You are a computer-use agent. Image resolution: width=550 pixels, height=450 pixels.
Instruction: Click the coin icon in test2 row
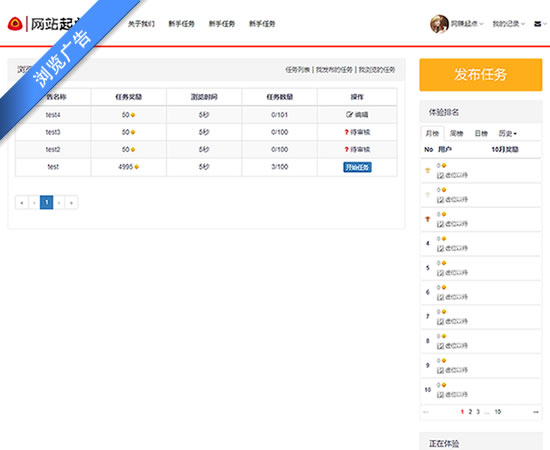coord(133,150)
